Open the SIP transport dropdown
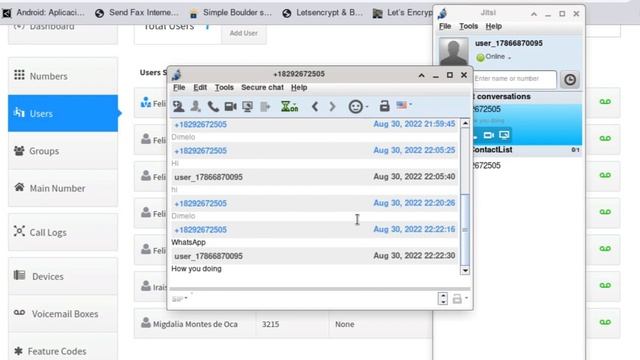Viewport: 640px width, 360px height. tap(180, 299)
